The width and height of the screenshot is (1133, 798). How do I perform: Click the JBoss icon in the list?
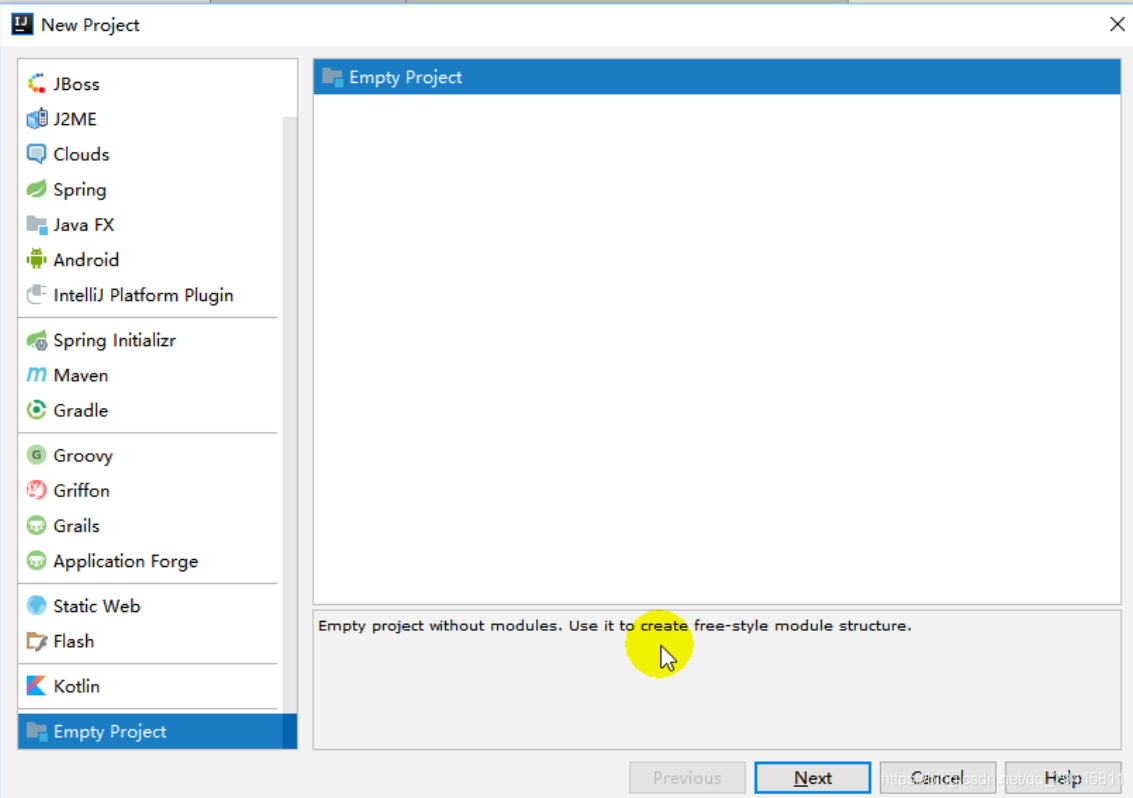pos(36,84)
